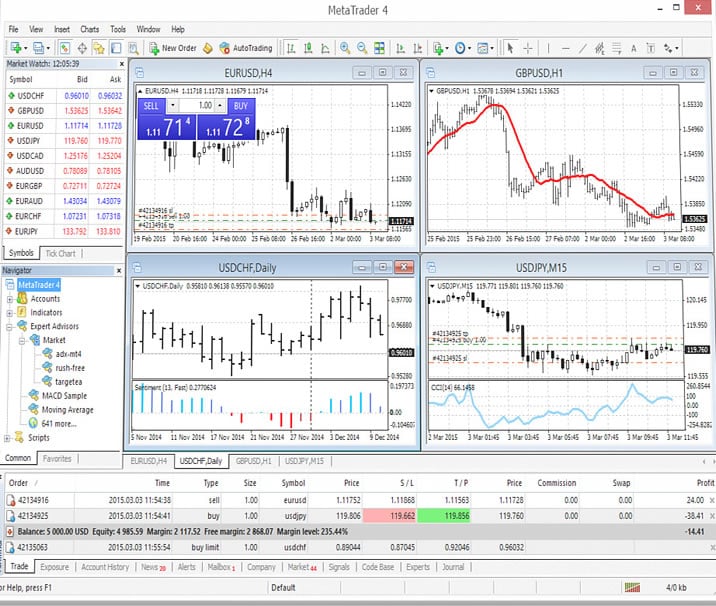The height and width of the screenshot is (606, 716).
Task: Select the text label tool
Action: pos(651,48)
